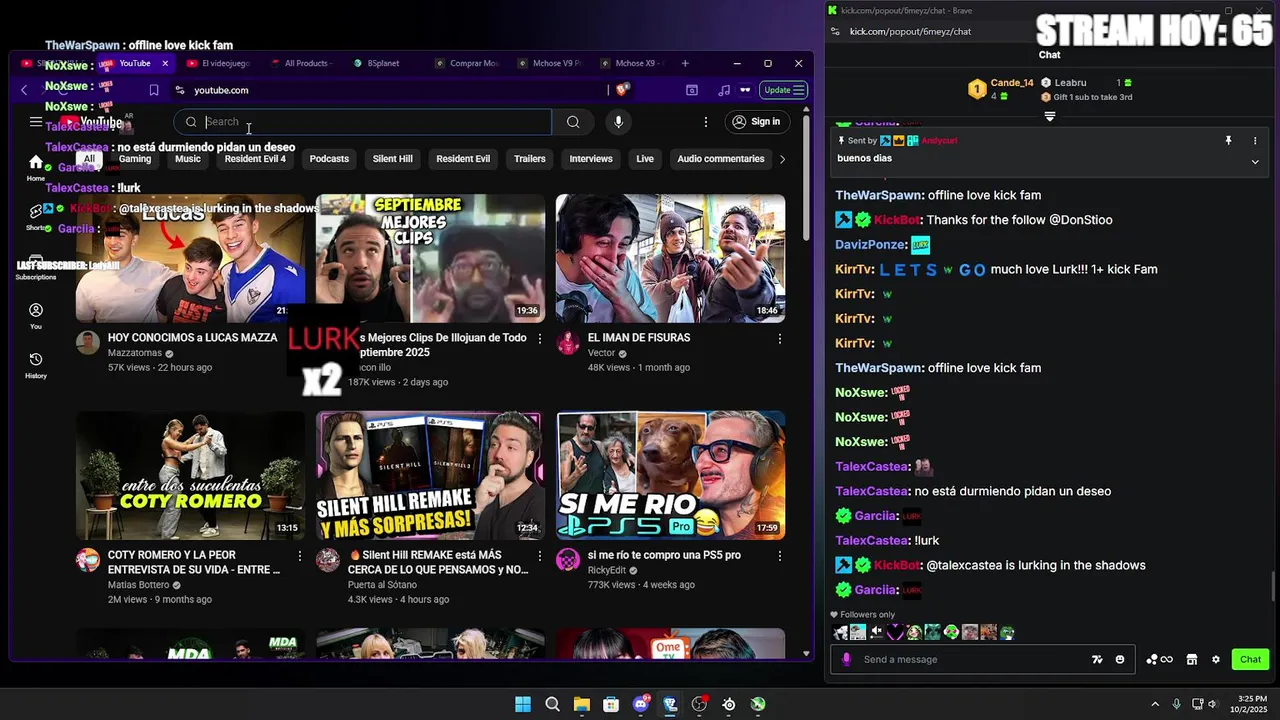Select the Resident Evil 4 filter chip
The width and height of the screenshot is (1280, 720).
pyautogui.click(x=255, y=159)
